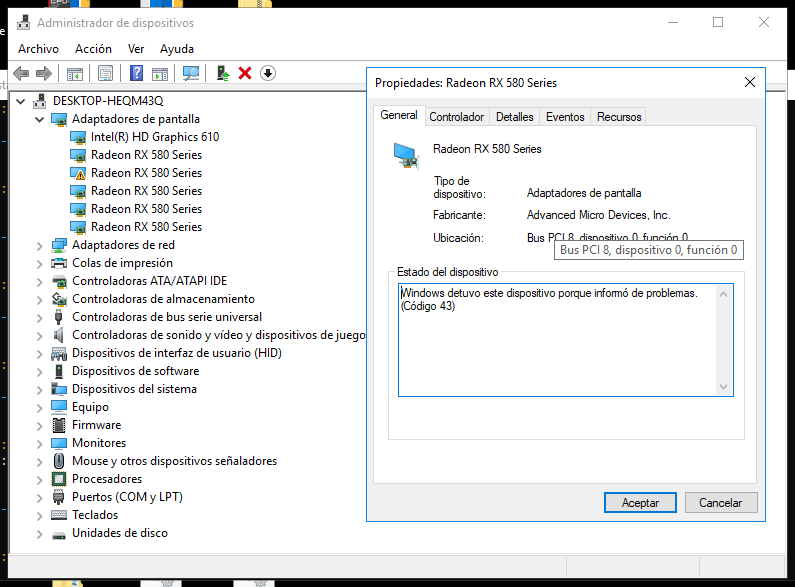
Task: Select the Dispositivos de software label
Action: click(135, 371)
